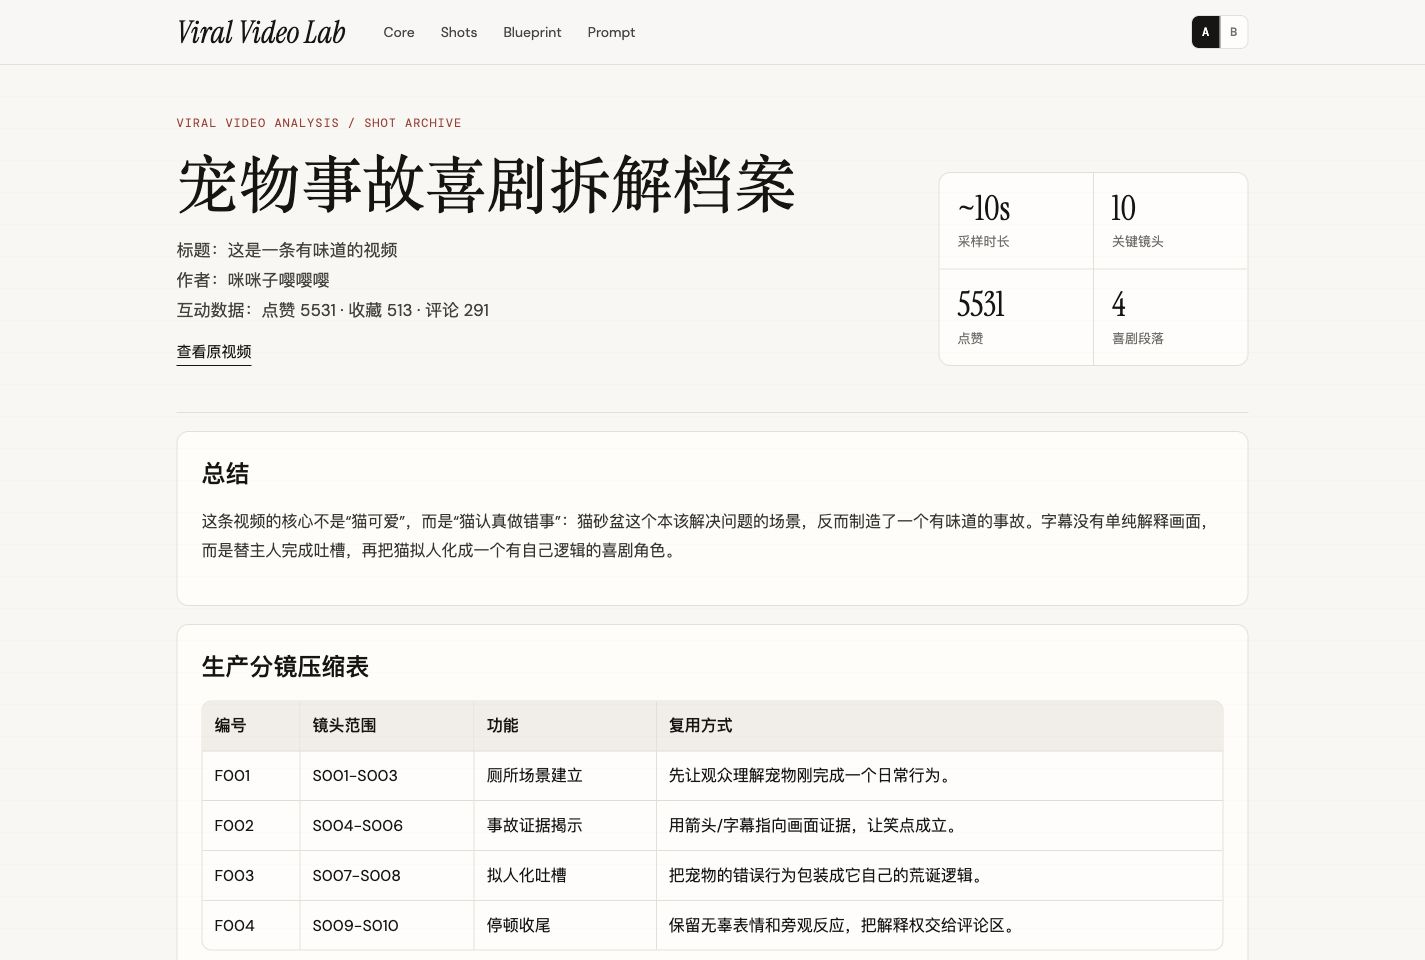Open the Viral Video Lab home logo
This screenshot has width=1425, height=960.
pyautogui.click(x=261, y=32)
